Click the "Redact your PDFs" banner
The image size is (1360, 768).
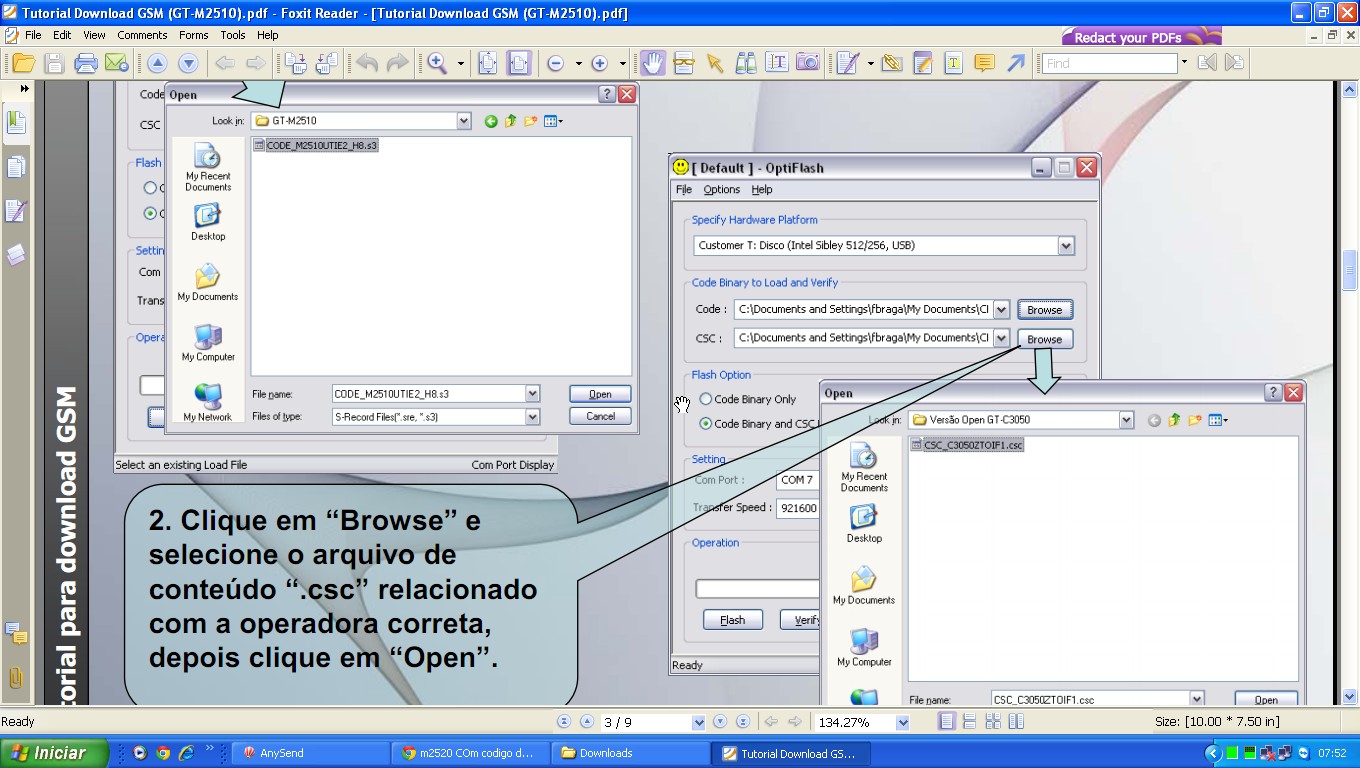(x=1140, y=37)
